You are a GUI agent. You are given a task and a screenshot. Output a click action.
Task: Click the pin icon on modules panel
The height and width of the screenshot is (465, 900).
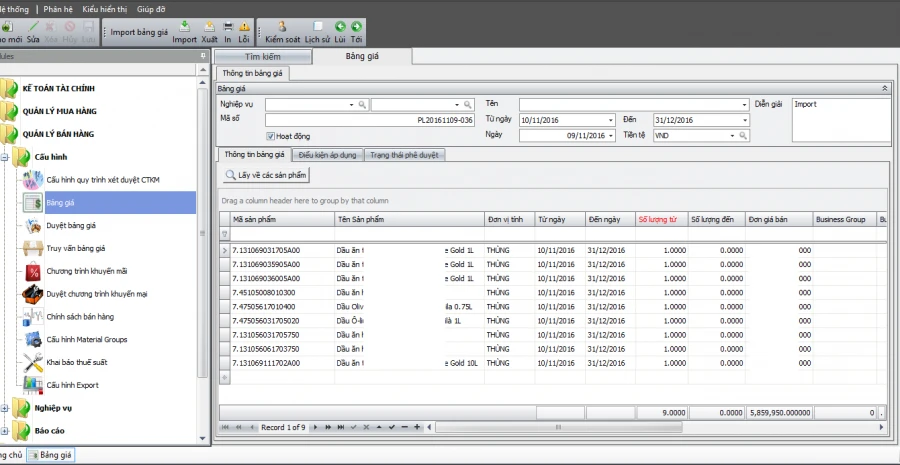pyautogui.click(x=203, y=56)
